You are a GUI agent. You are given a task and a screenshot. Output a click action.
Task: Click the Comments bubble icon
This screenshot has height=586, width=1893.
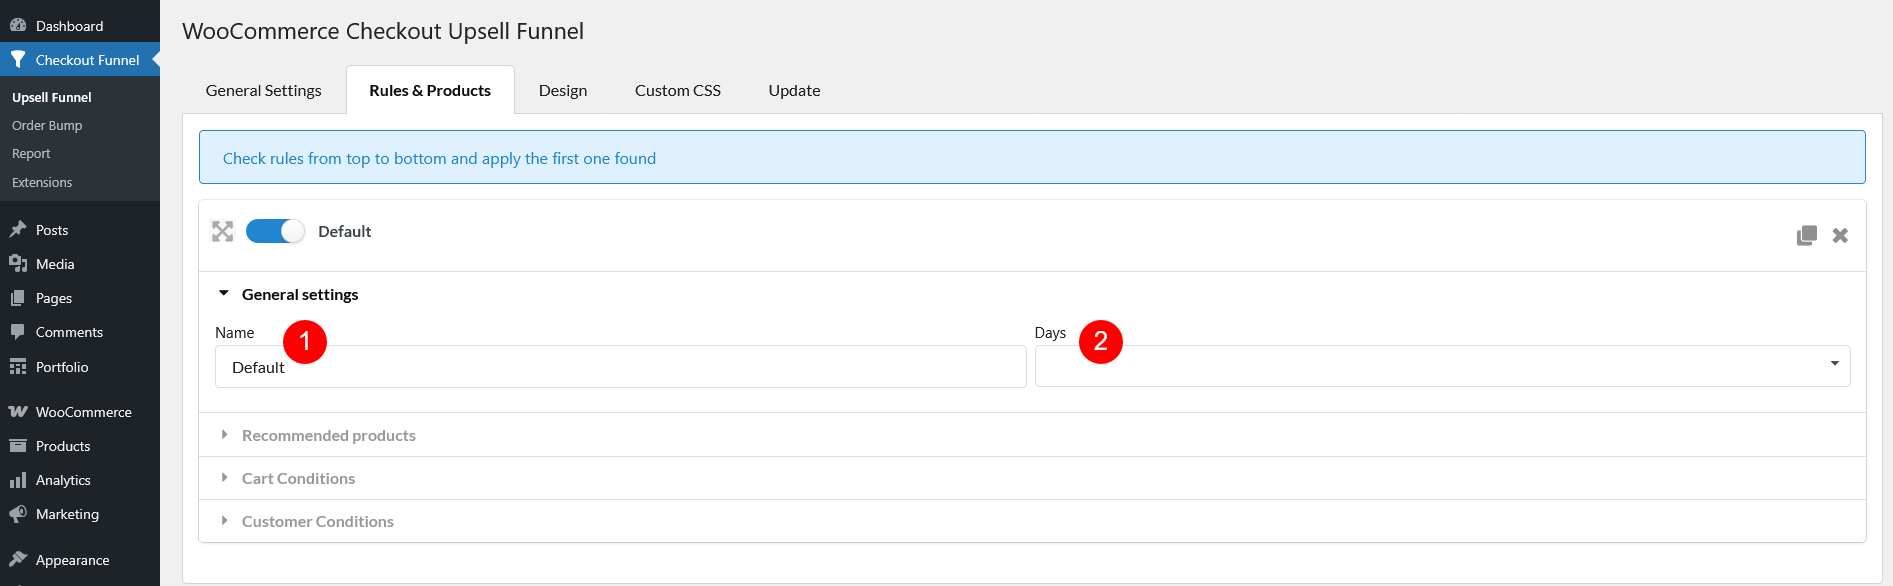(x=18, y=332)
